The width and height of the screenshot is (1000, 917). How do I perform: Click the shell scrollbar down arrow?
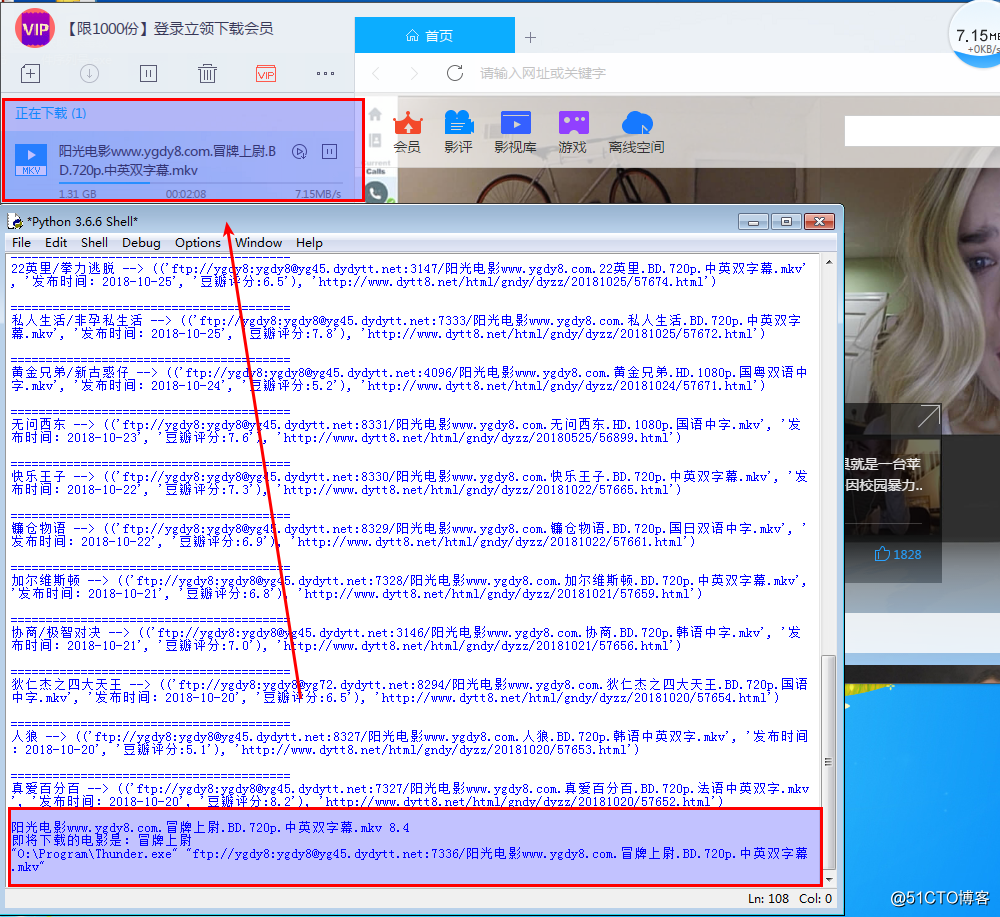click(828, 880)
